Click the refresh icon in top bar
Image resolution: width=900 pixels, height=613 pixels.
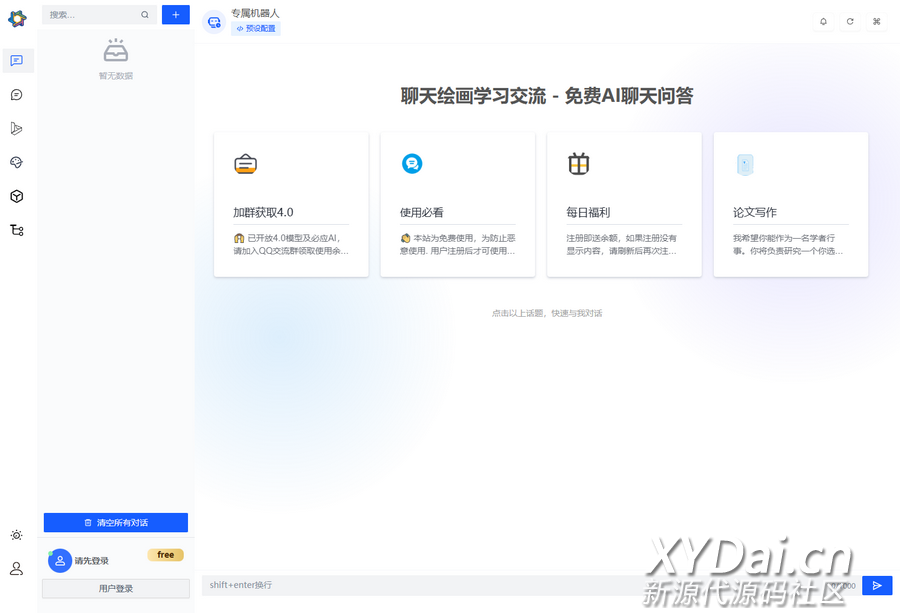pyautogui.click(x=850, y=22)
